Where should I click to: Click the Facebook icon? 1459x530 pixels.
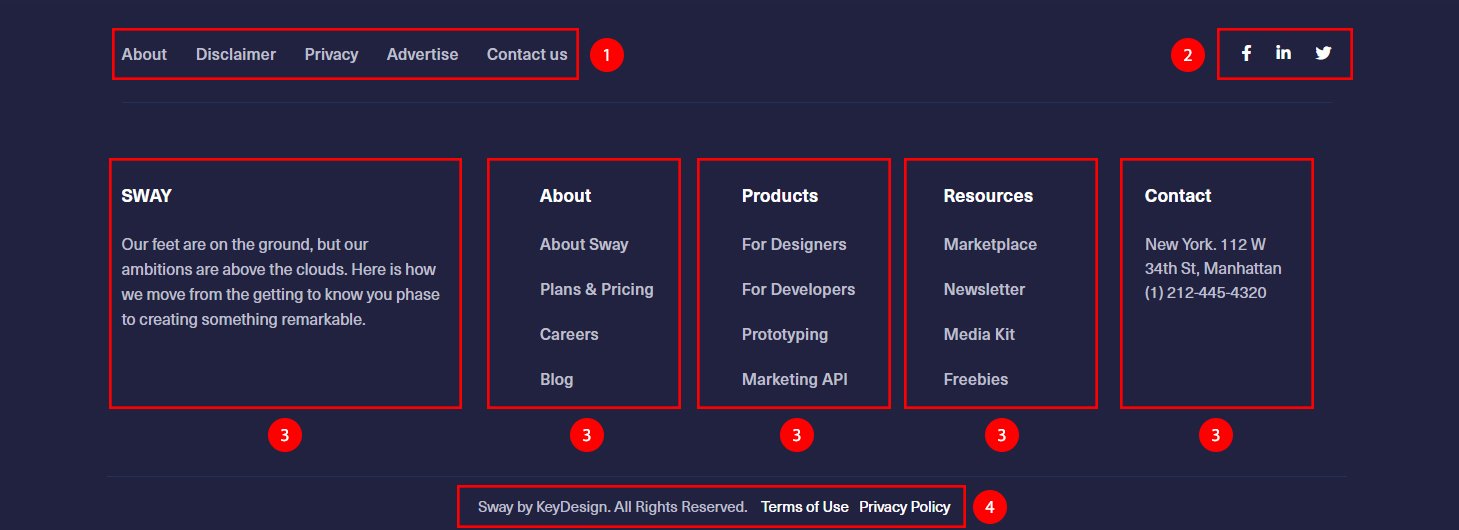1246,54
